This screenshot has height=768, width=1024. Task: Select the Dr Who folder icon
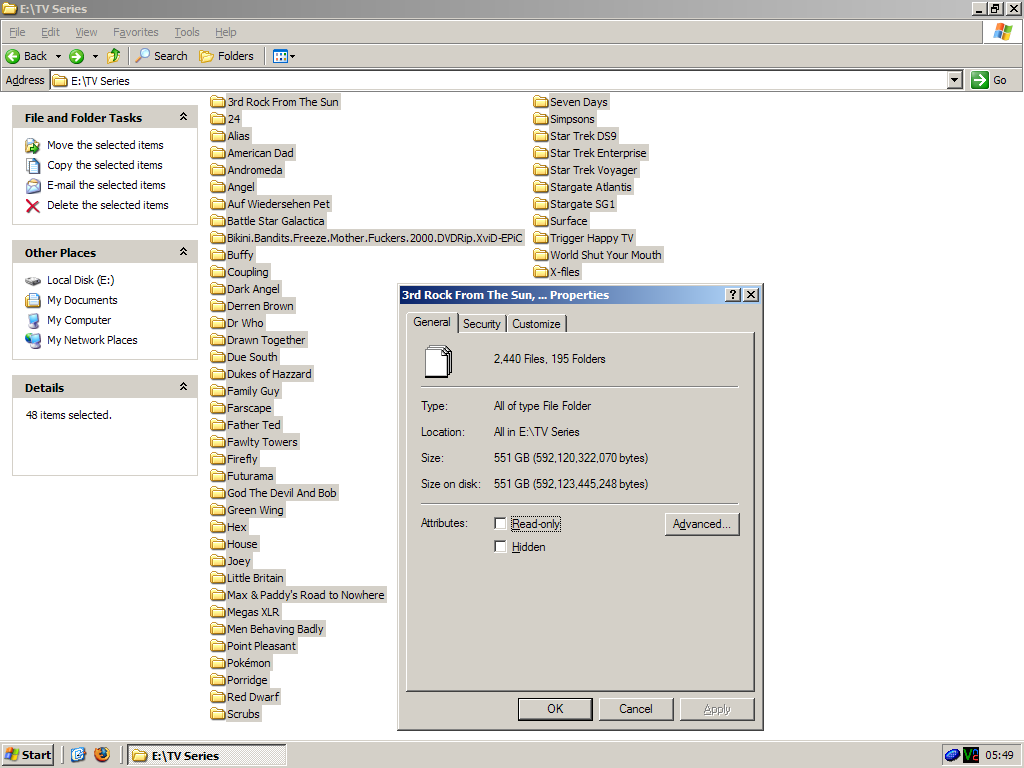pos(217,323)
